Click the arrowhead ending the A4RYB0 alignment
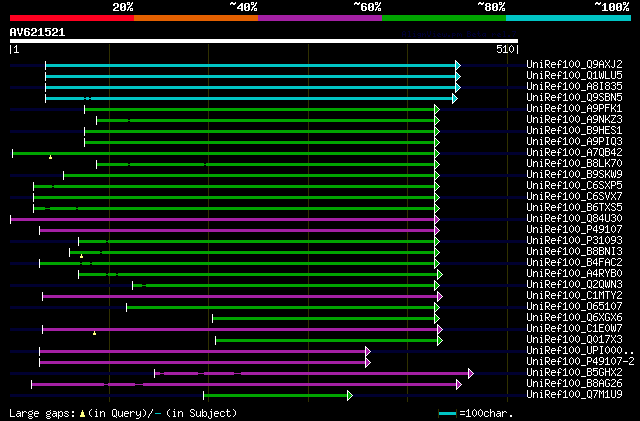Viewport: 640px width, 421px height. (440, 275)
